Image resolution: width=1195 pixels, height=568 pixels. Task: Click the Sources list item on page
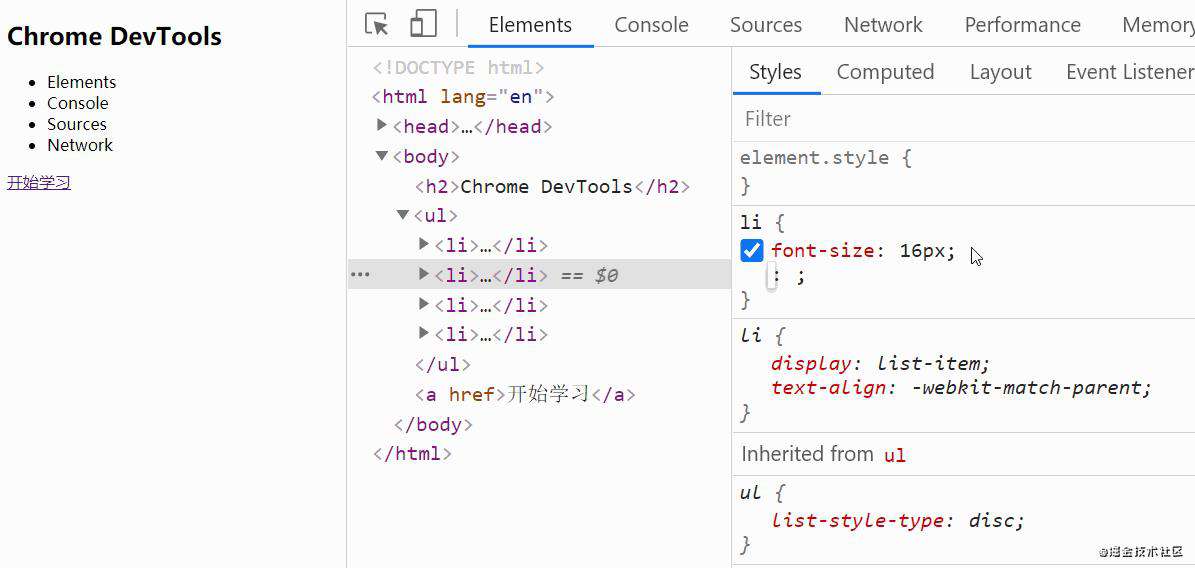(77, 124)
